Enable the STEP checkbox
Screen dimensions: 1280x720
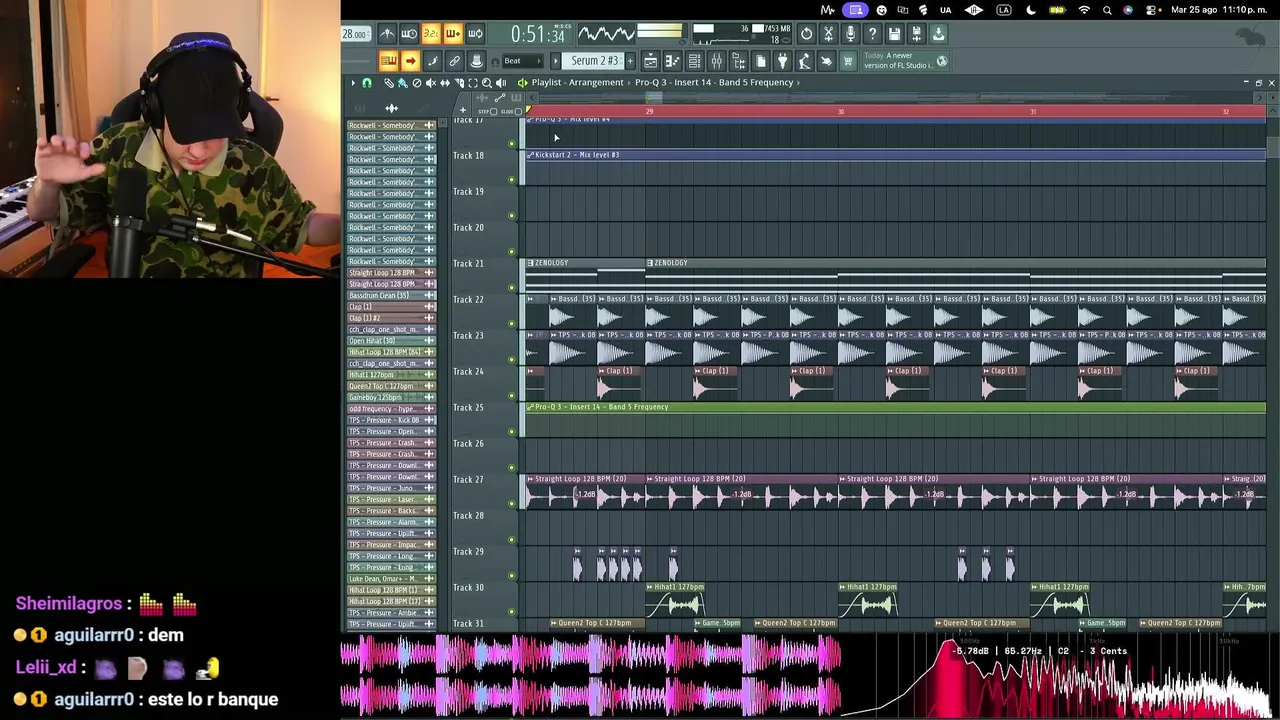pos(493,111)
